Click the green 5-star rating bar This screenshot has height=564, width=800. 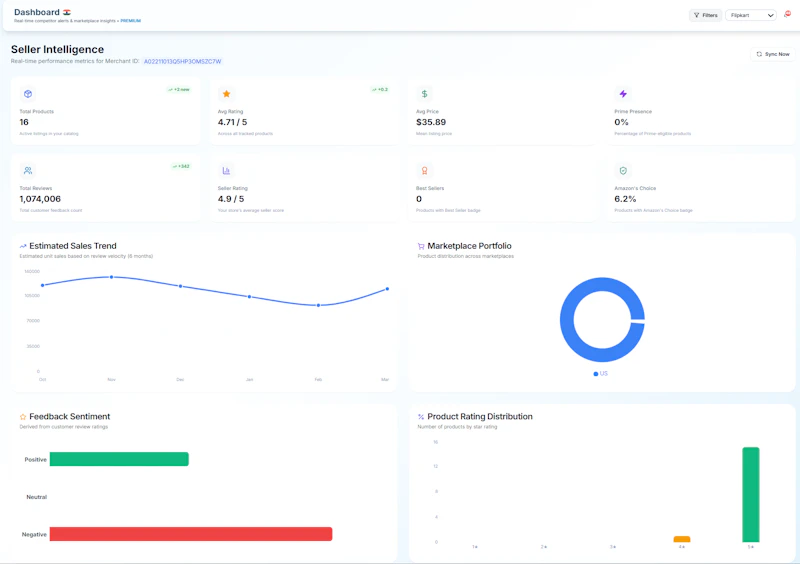pyautogui.click(x=751, y=495)
